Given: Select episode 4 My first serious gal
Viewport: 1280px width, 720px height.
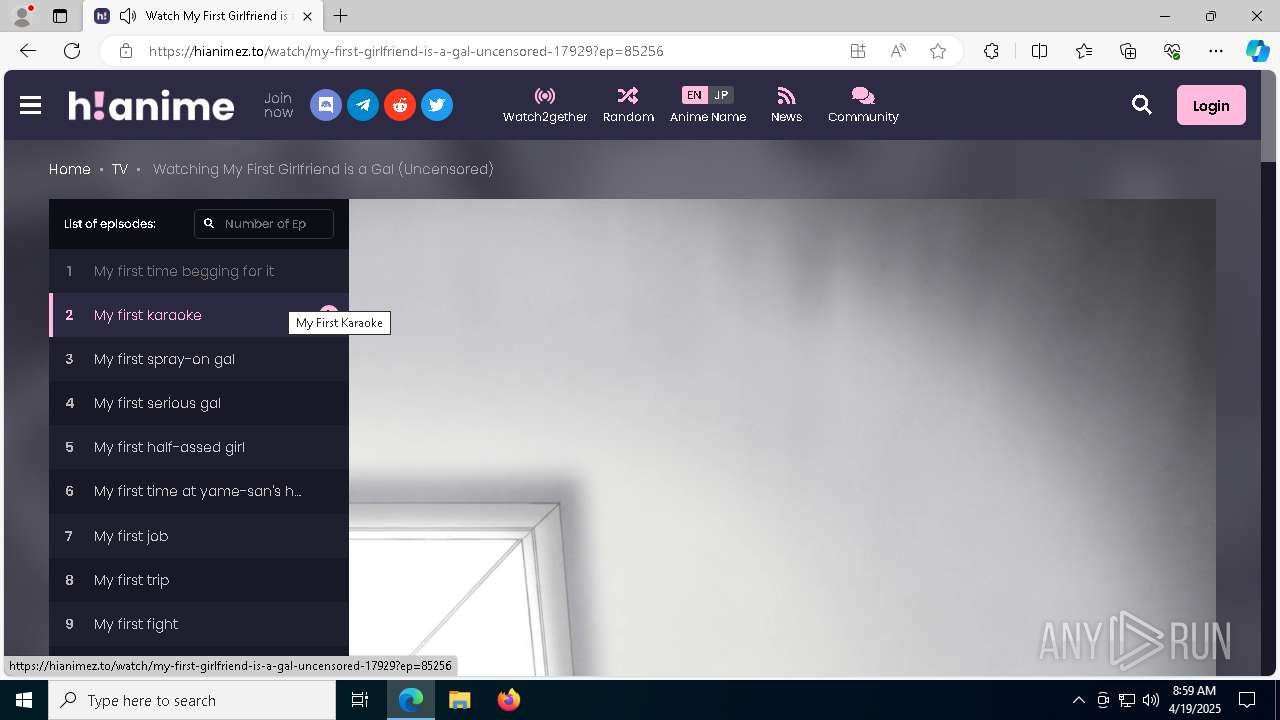Looking at the screenshot, I should click(199, 403).
